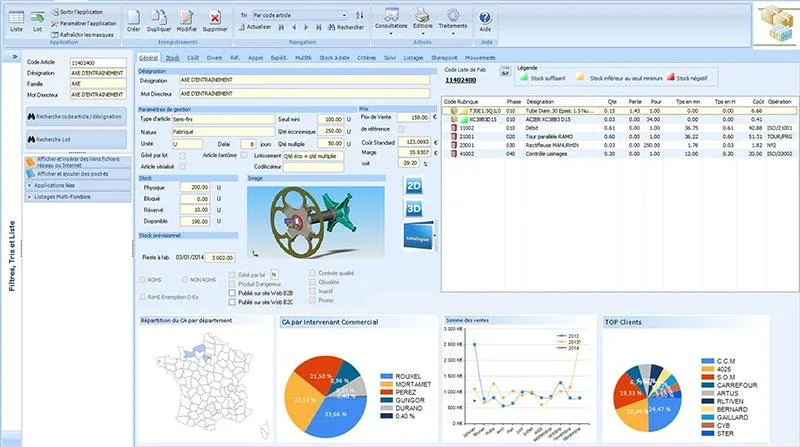Viewport: 800px width, 447px height.
Task: Go to the last record
Action: pos(318,28)
